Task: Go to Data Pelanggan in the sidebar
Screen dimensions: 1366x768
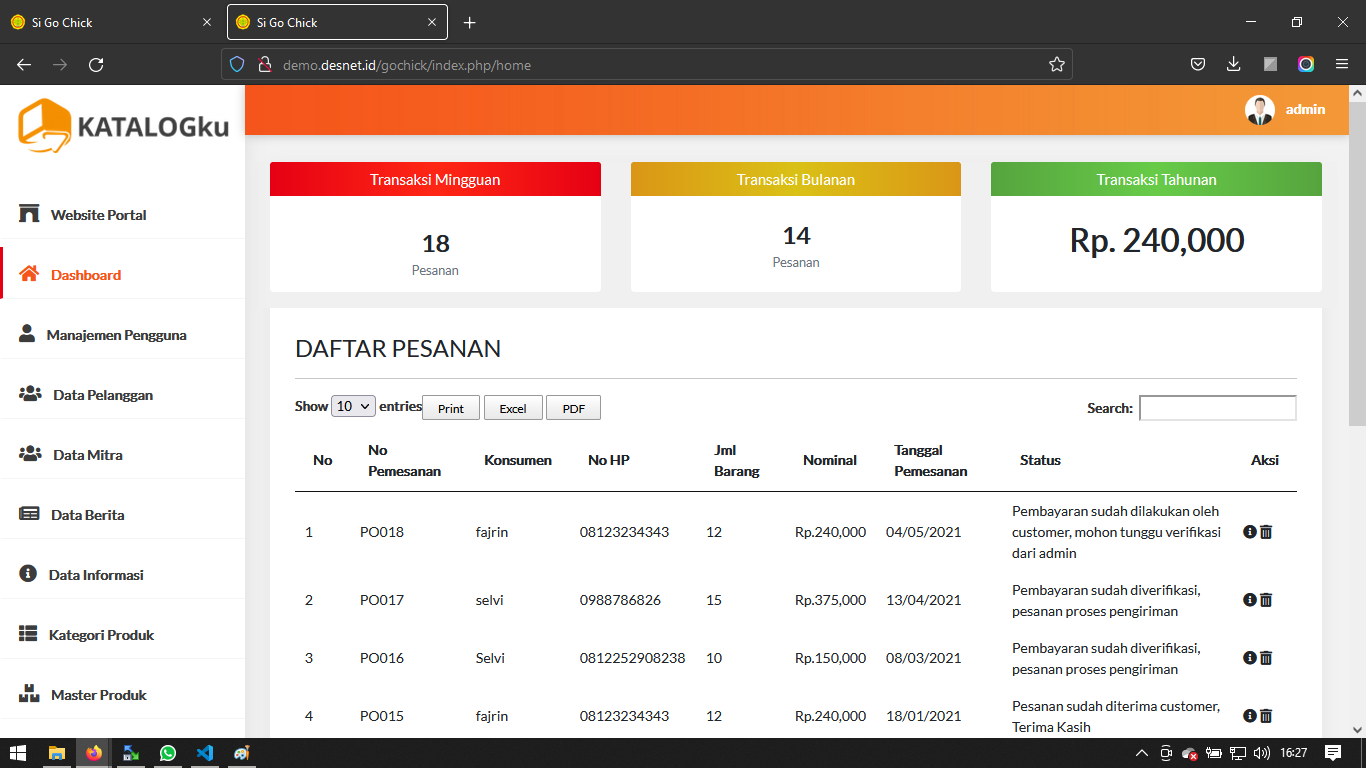Action: pos(102,395)
